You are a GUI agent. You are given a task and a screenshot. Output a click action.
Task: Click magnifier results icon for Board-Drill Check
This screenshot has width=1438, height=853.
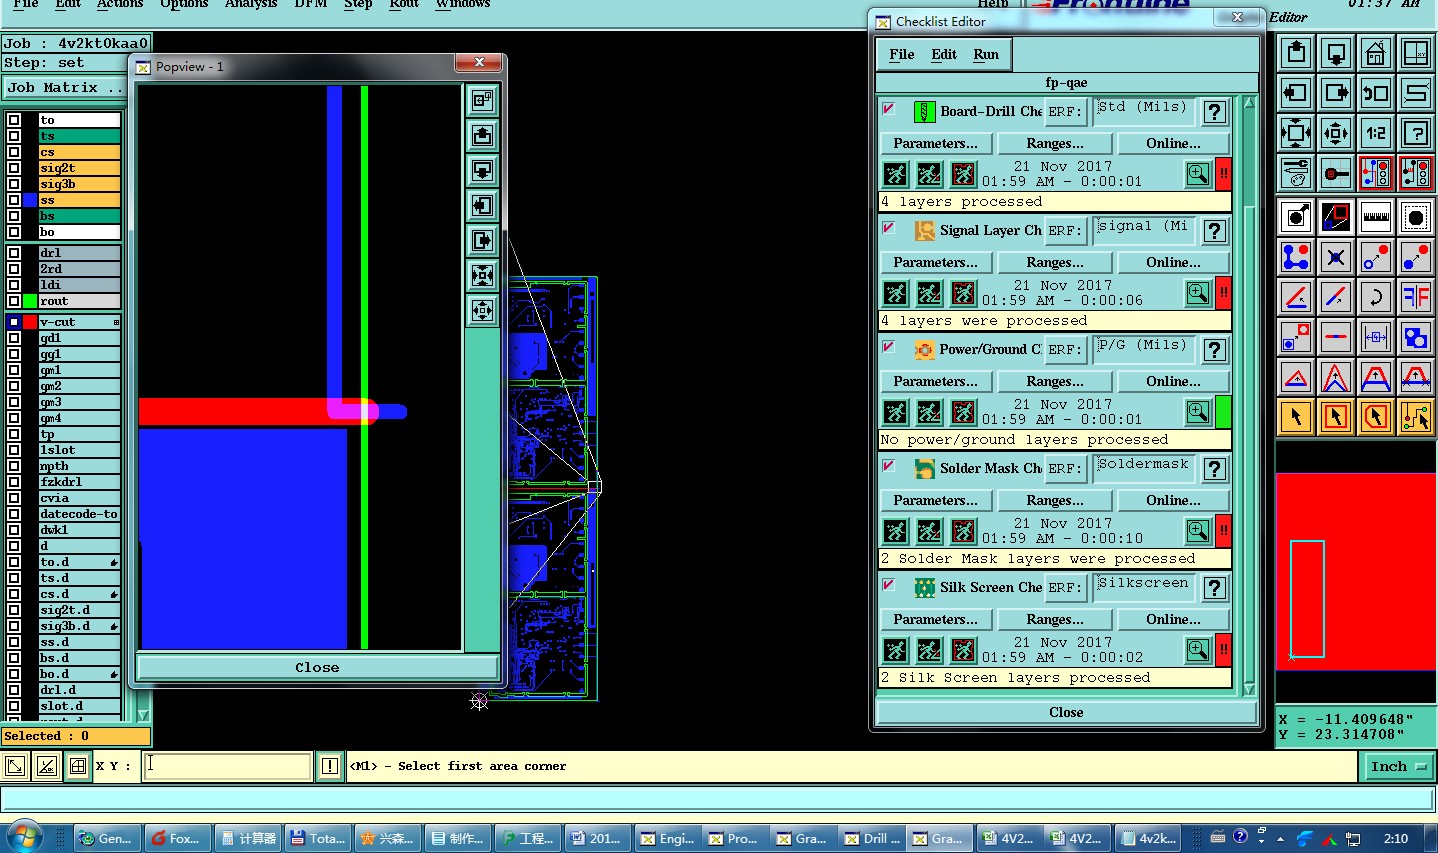point(1198,174)
